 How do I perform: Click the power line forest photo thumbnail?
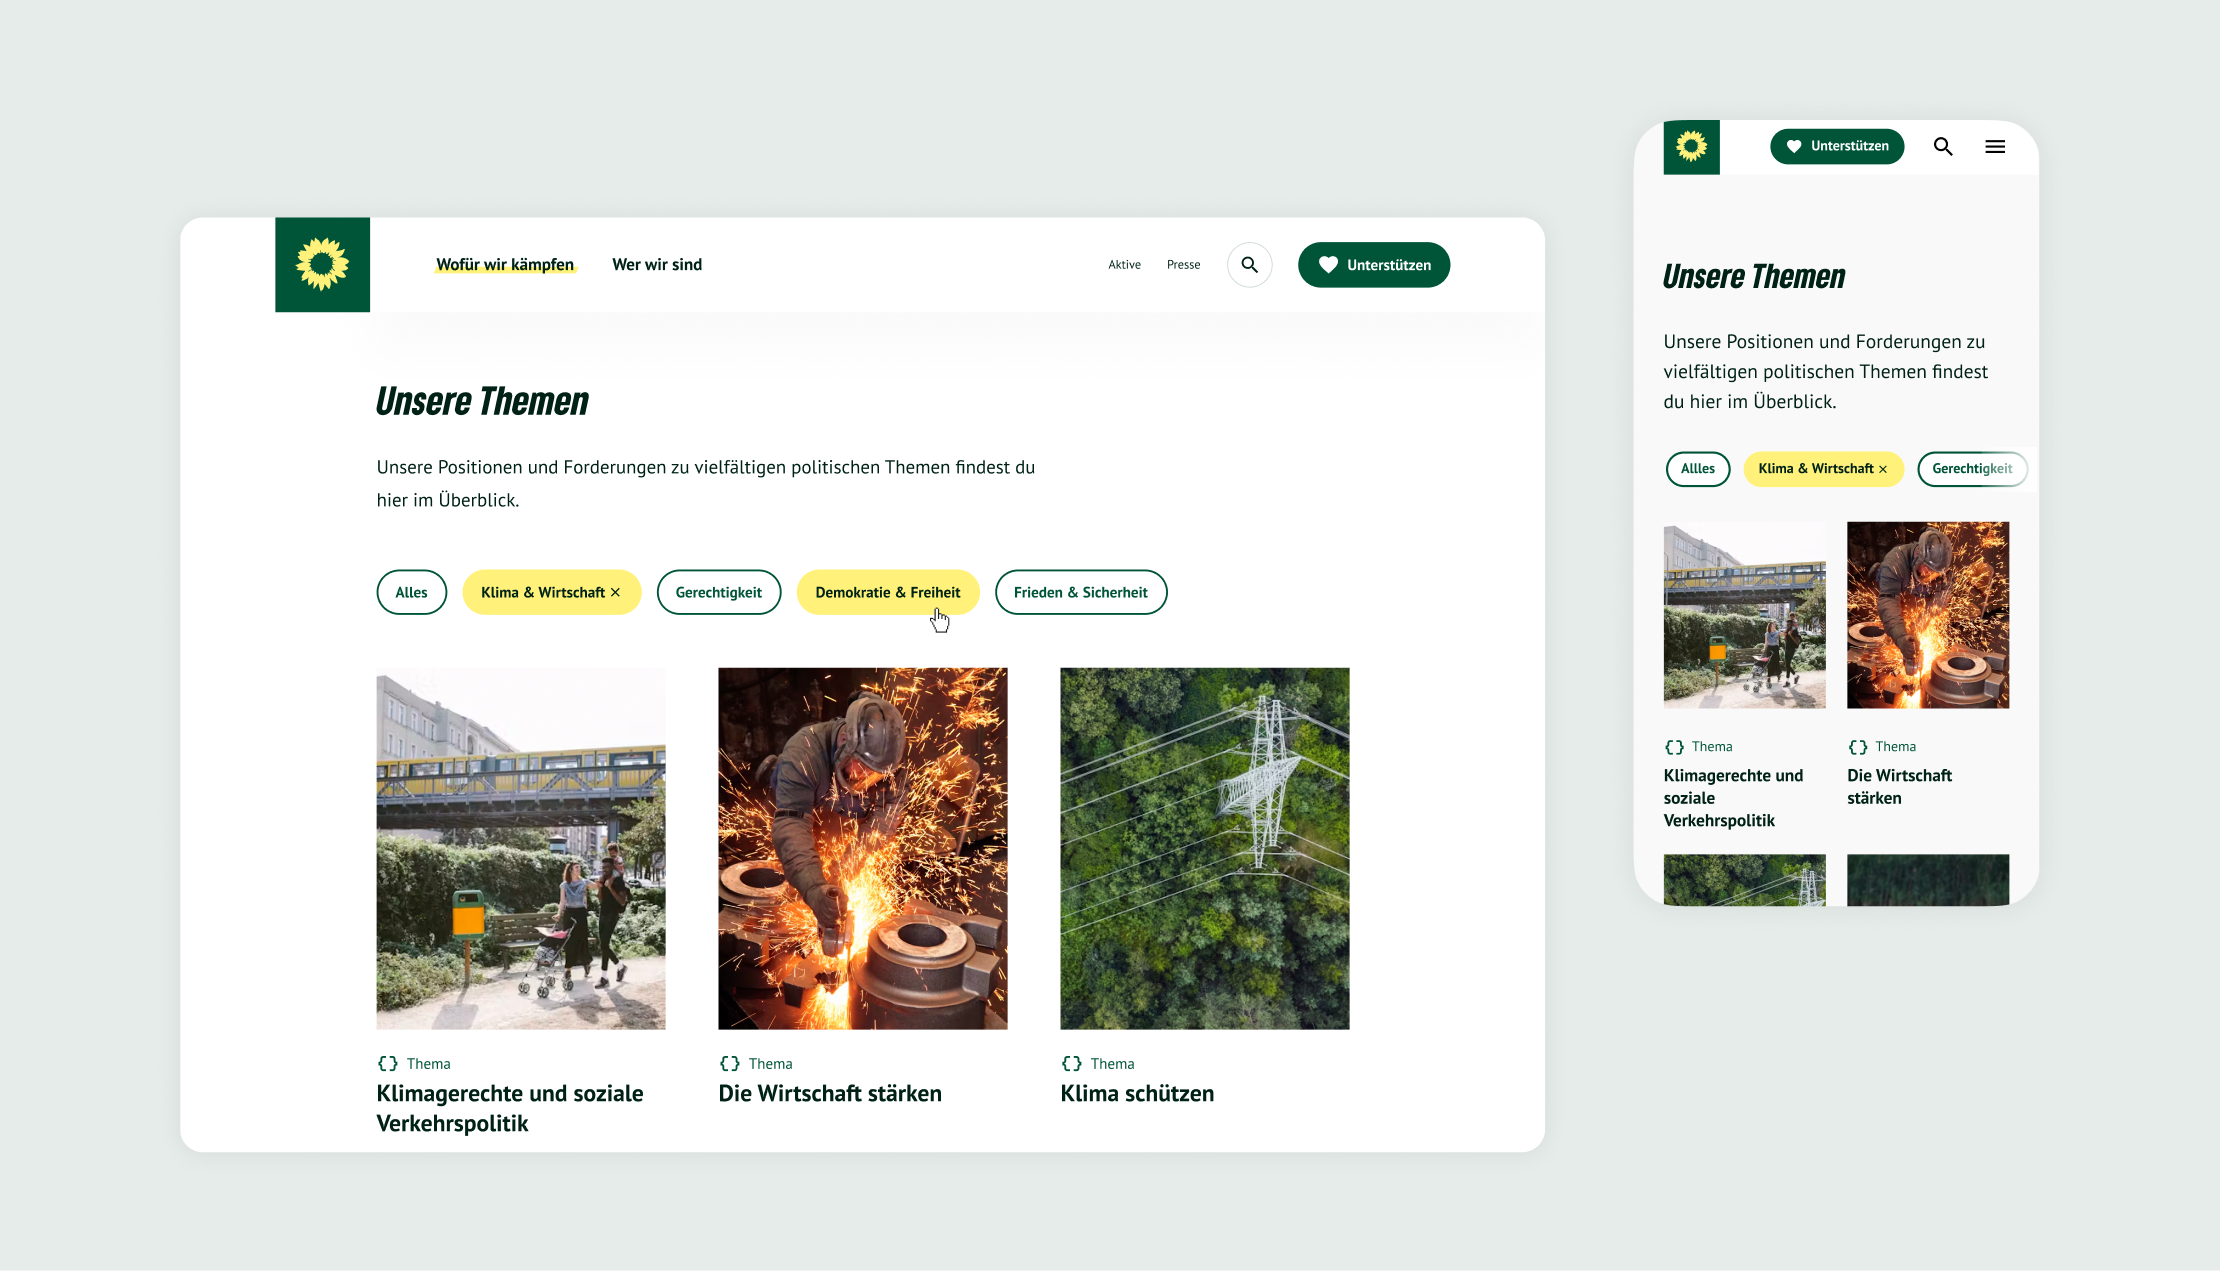tap(1204, 848)
